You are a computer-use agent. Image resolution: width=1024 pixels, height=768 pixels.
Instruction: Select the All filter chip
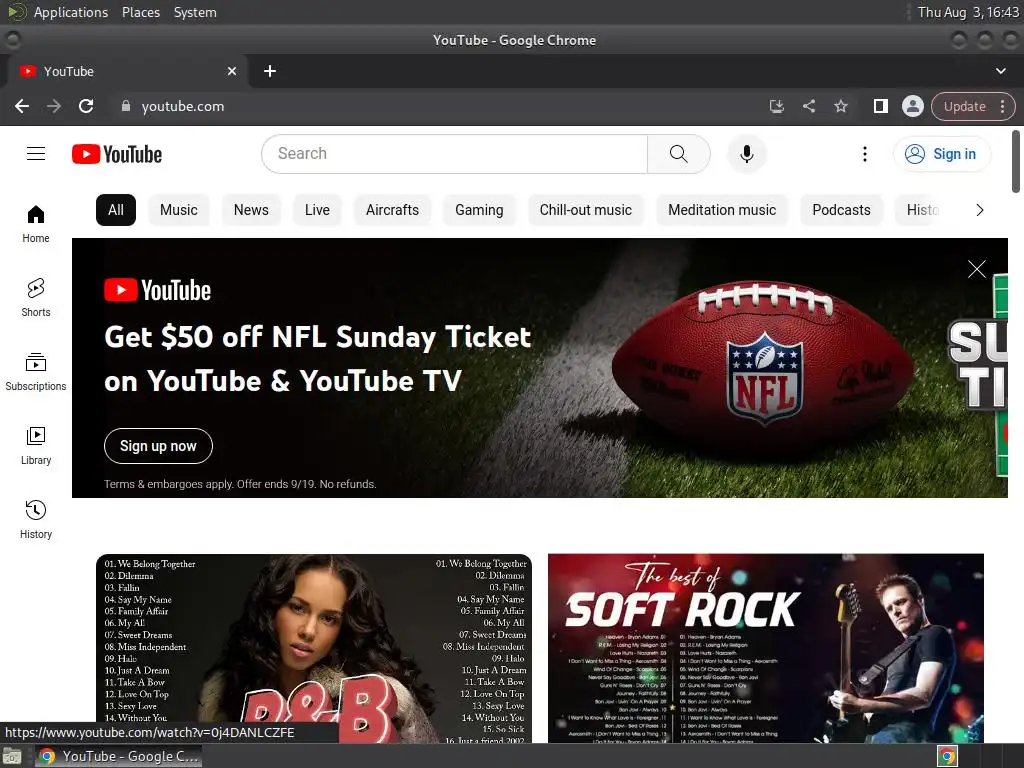click(116, 210)
